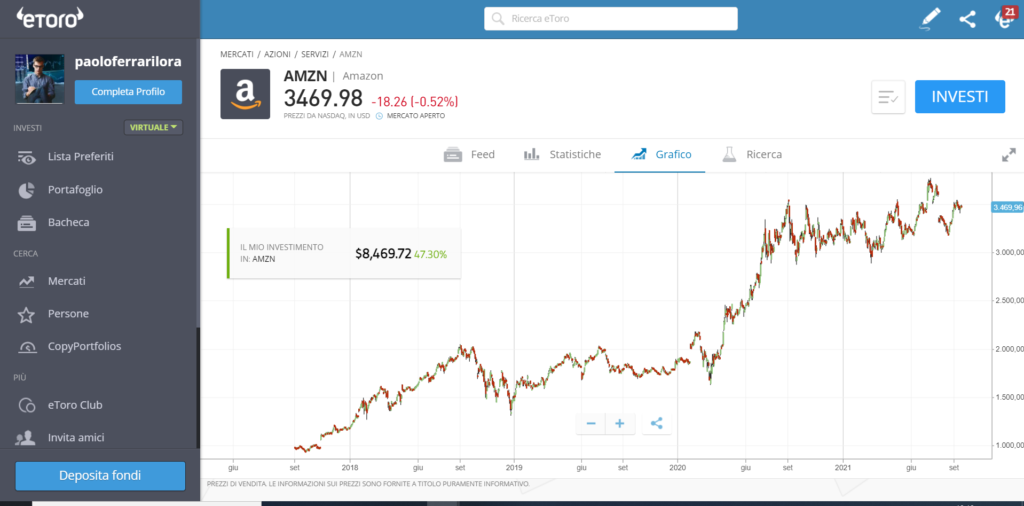The width and height of the screenshot is (1024, 506).
Task: Switch to the Ricerca tab
Action: click(x=752, y=155)
